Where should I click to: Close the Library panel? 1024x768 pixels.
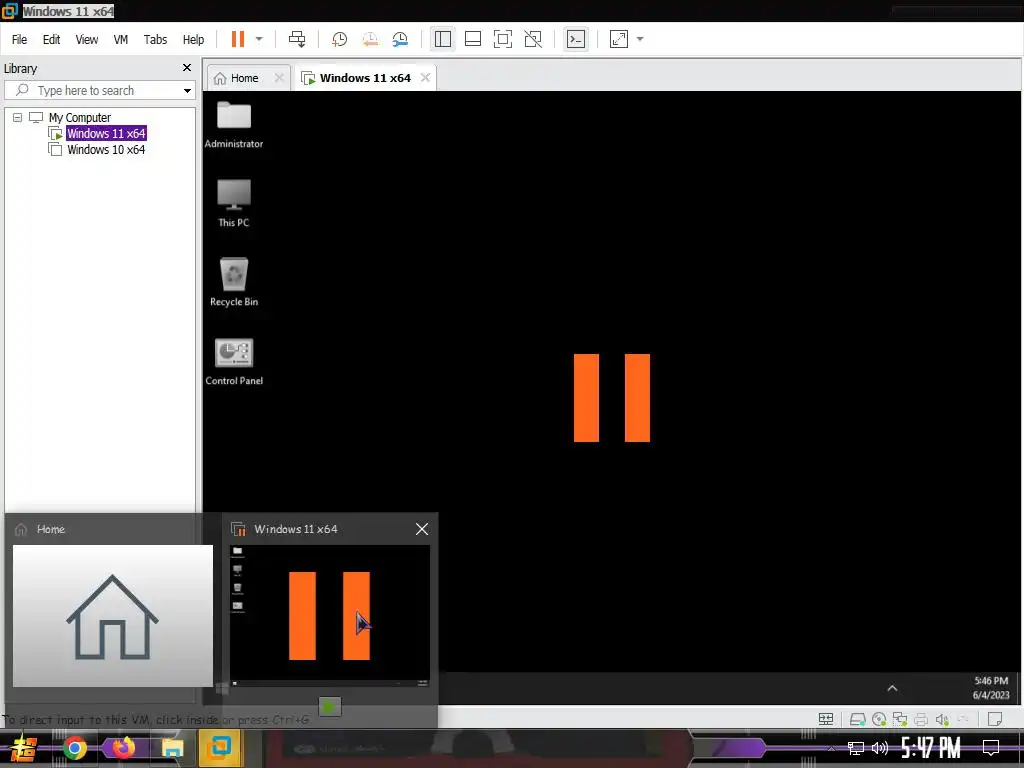[x=187, y=68]
